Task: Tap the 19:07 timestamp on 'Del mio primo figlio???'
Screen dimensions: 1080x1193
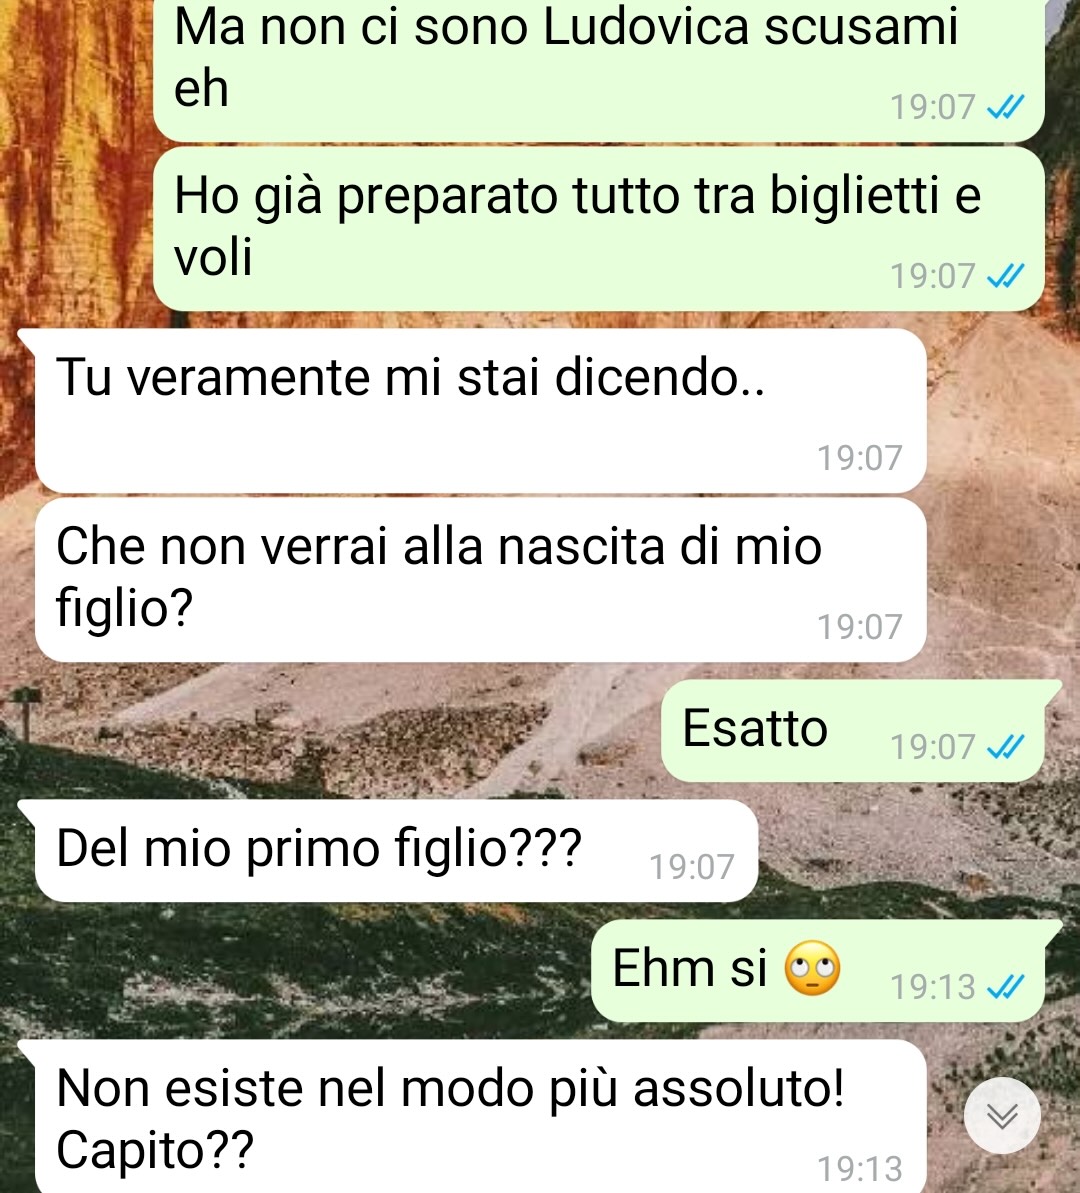Action: (691, 867)
